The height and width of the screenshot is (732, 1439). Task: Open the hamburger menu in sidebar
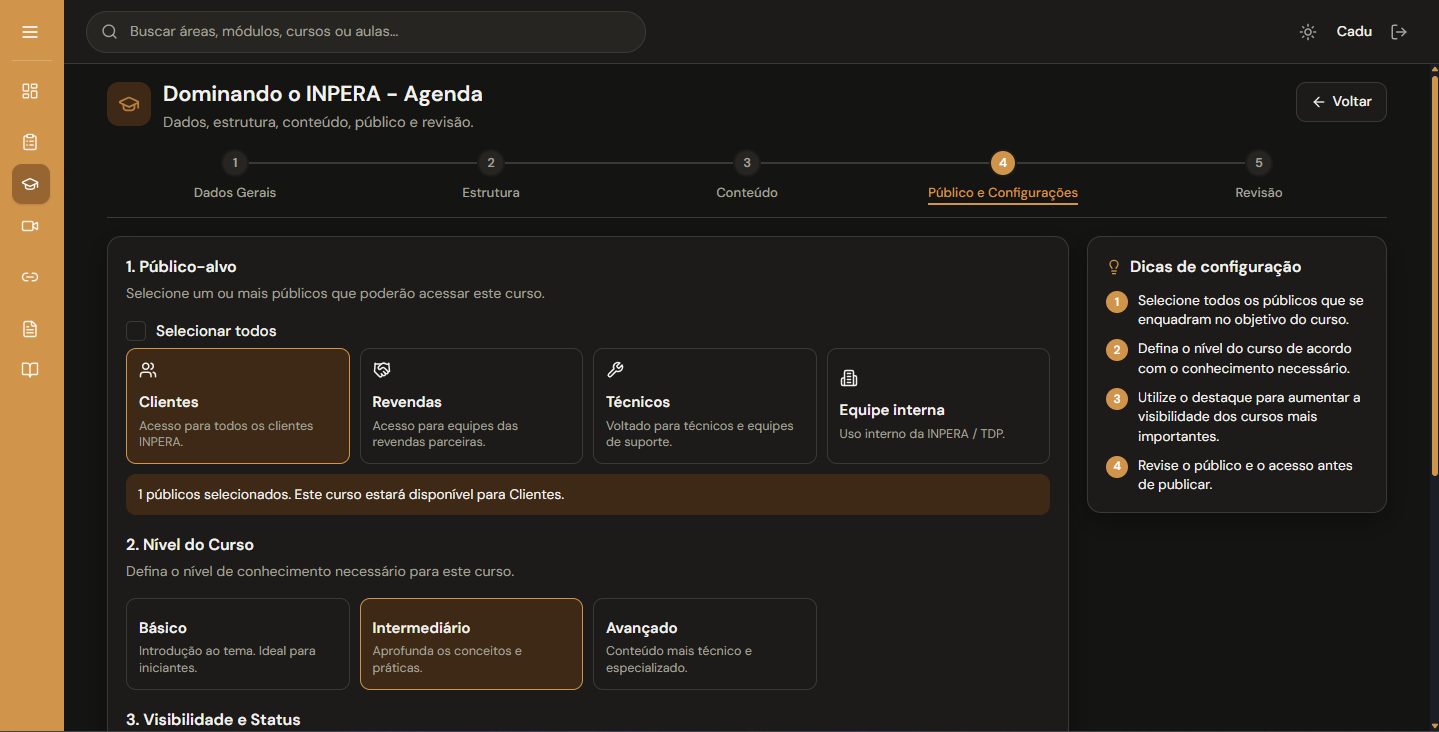30,32
